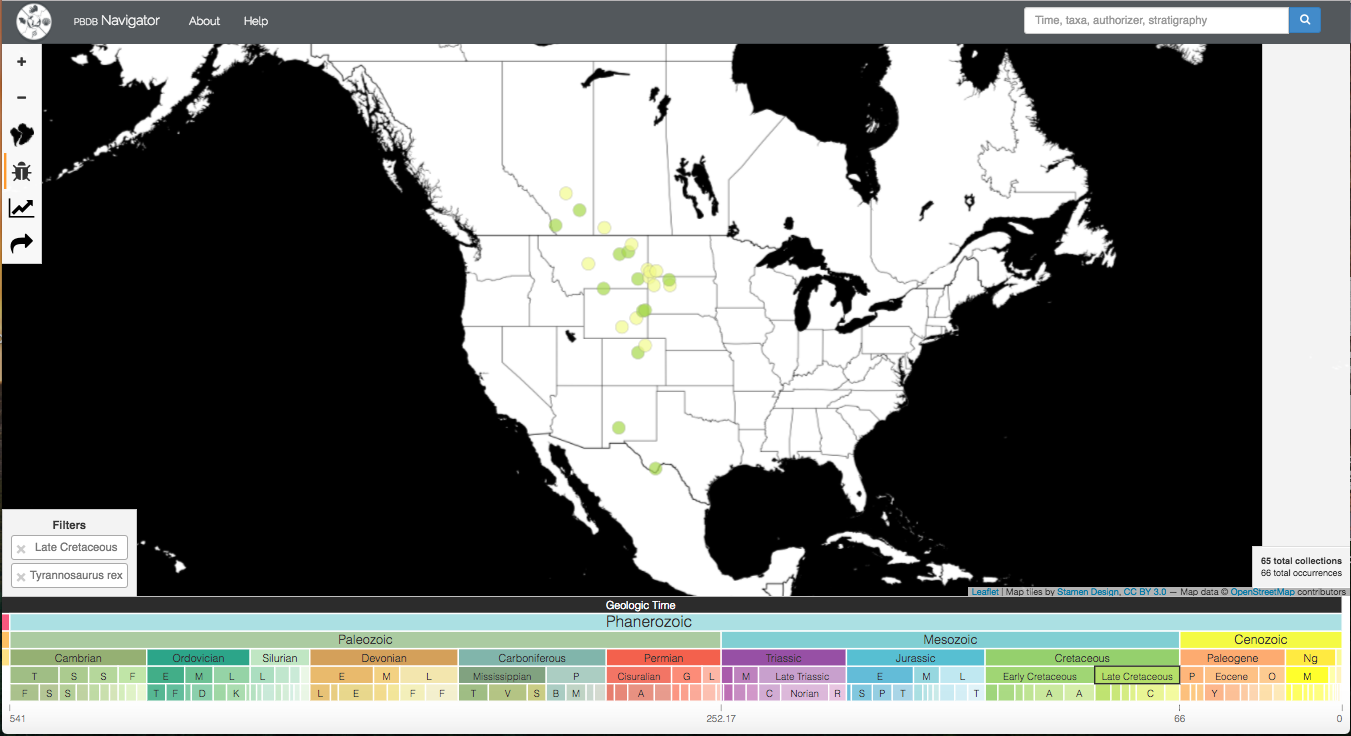Open the diversity statistics chart icon
The height and width of the screenshot is (736, 1351).
(x=22, y=208)
